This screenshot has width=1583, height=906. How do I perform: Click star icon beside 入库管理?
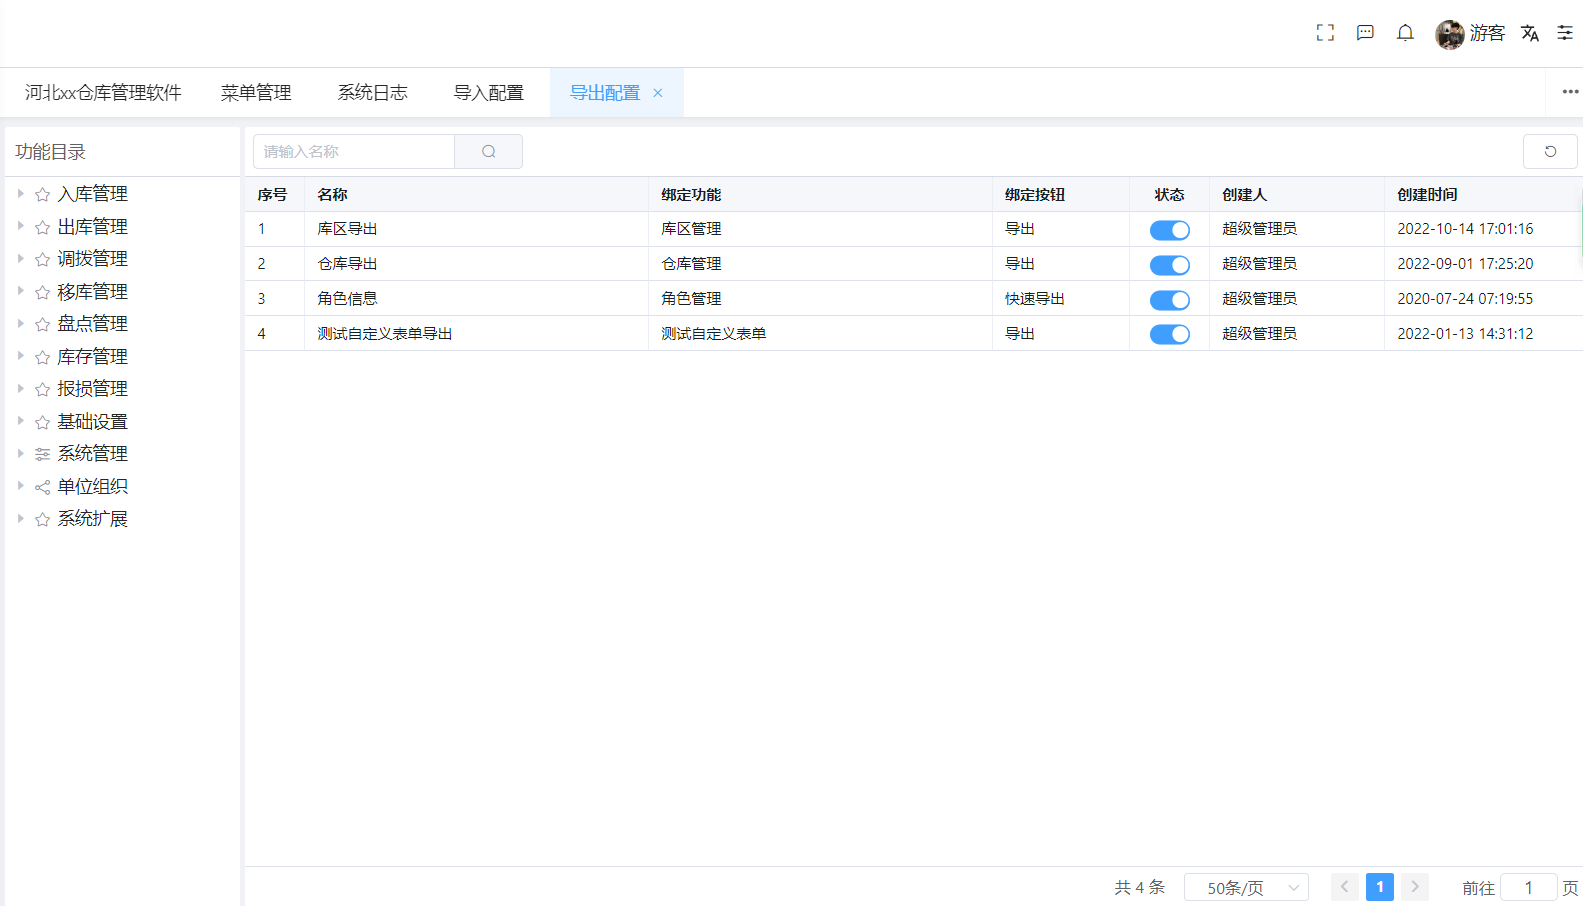[42, 195]
